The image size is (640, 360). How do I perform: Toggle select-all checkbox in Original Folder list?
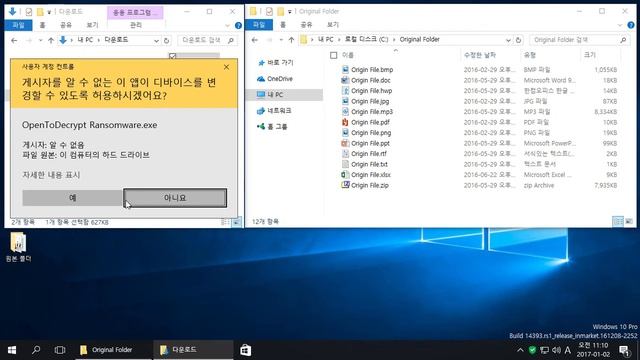(333, 55)
